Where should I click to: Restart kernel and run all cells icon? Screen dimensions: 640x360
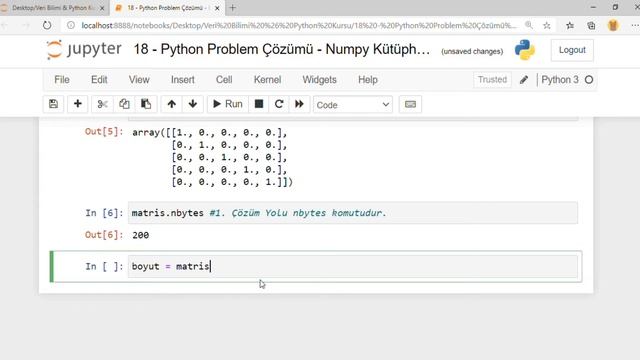pos(299,104)
